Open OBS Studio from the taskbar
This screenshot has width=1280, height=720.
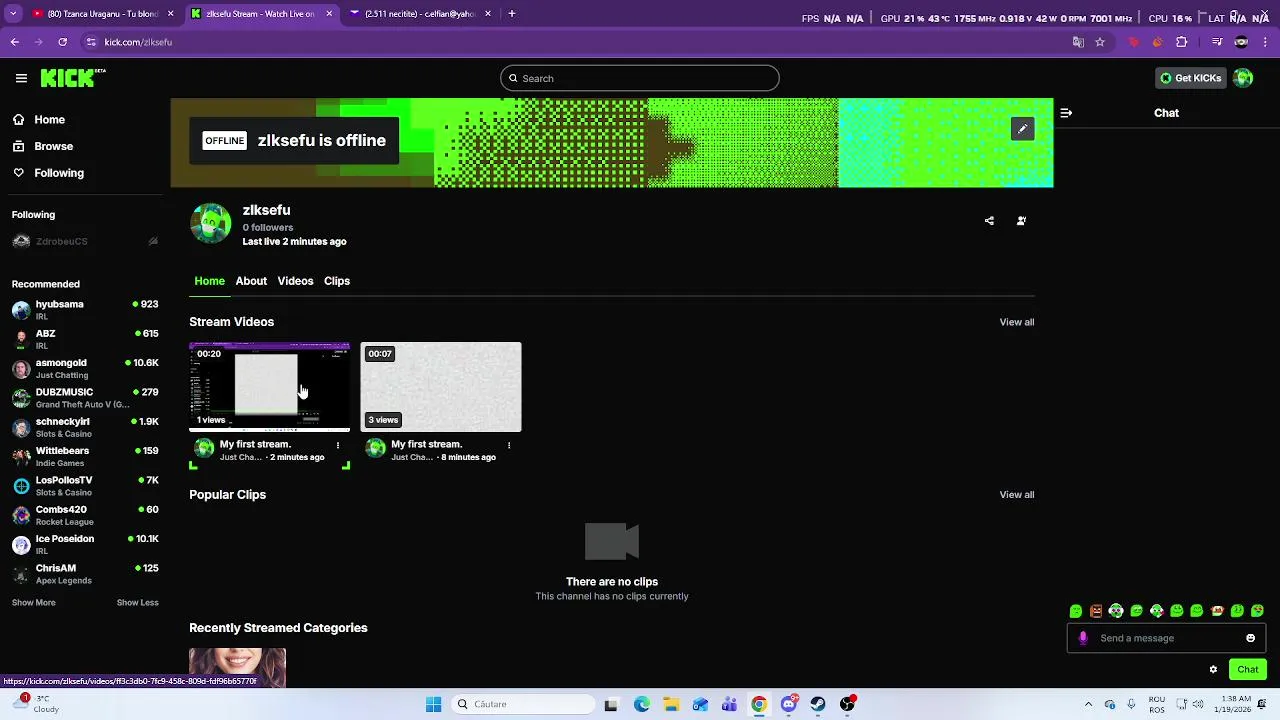[848, 704]
